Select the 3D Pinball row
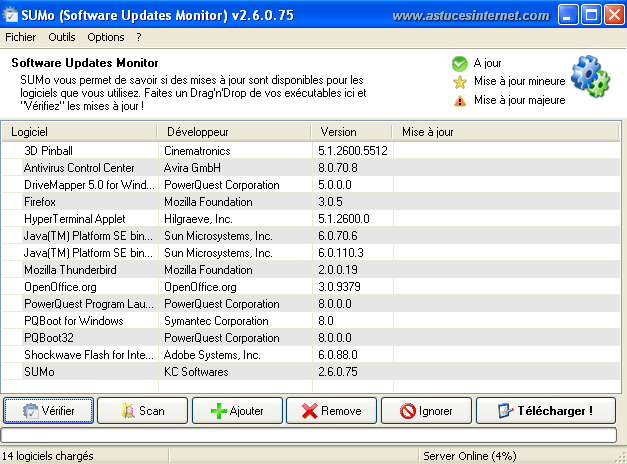 [x=311, y=150]
